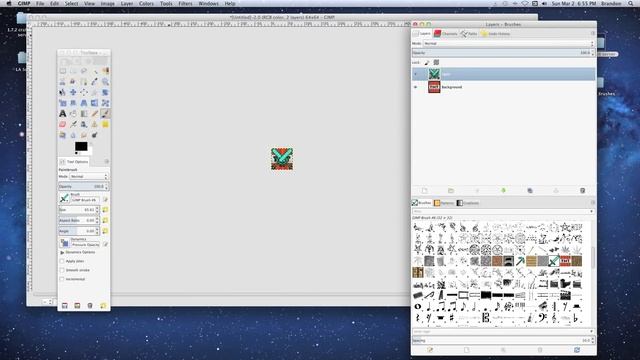
Task: Click the anchor layer icon
Action: [556, 191]
